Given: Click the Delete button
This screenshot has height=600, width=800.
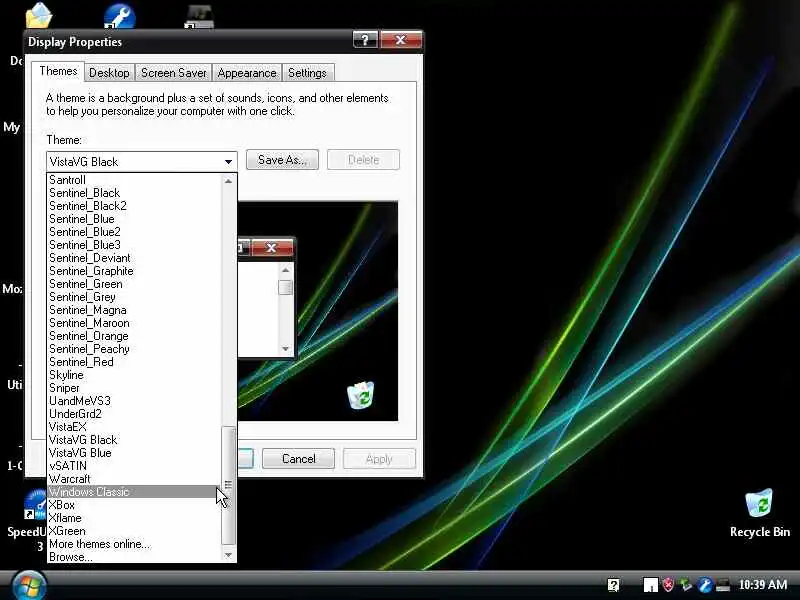Looking at the screenshot, I should 363,160.
